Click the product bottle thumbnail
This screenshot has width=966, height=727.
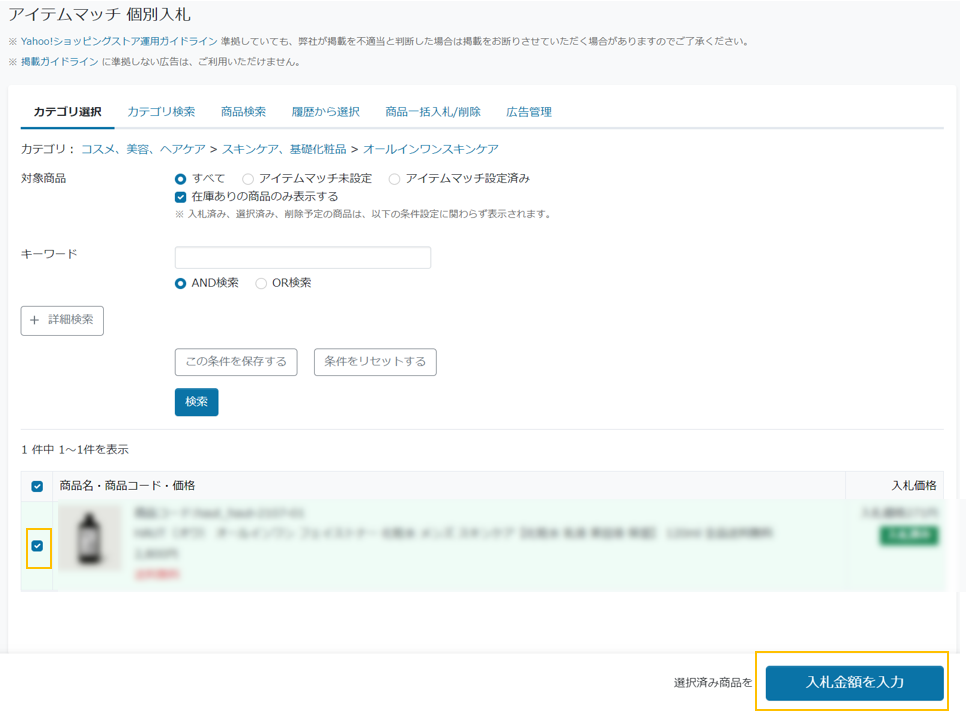tap(90, 538)
